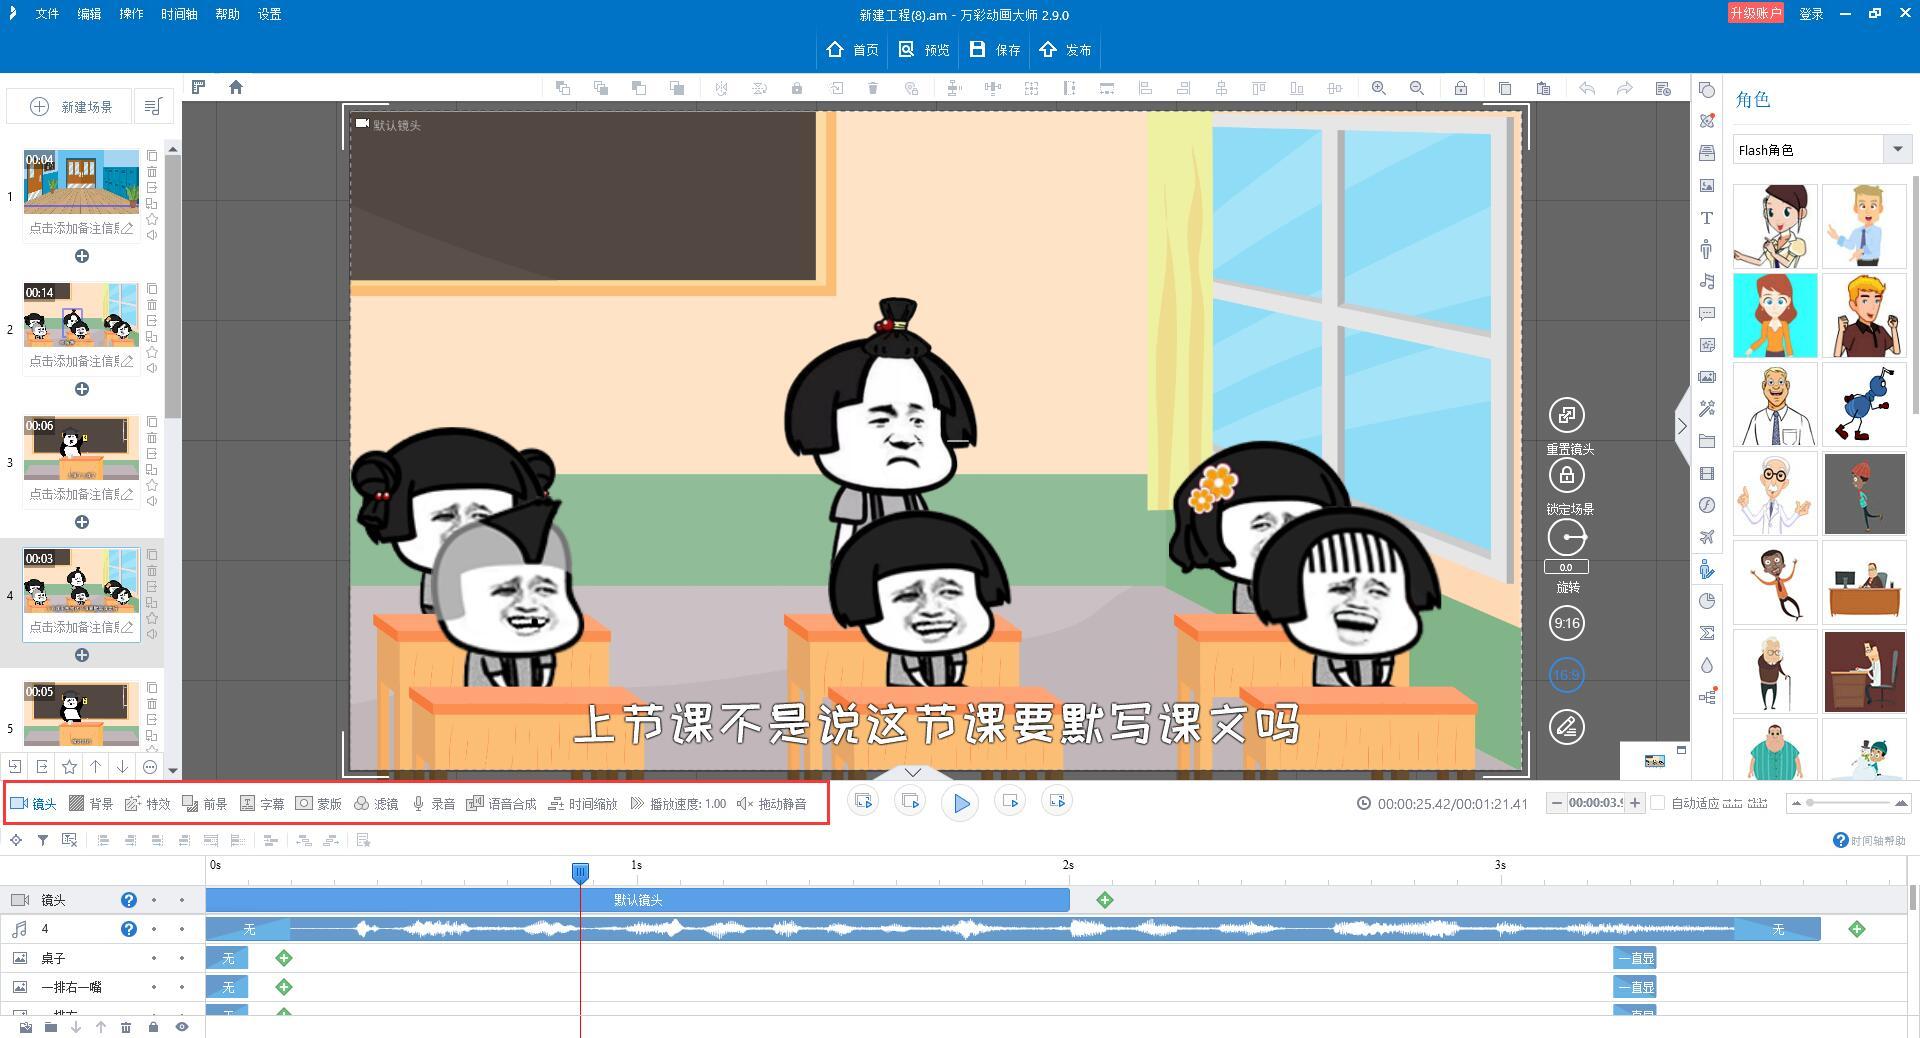Click the move up arrow below scene list
Image resolution: width=1920 pixels, height=1038 pixels.
click(x=96, y=767)
